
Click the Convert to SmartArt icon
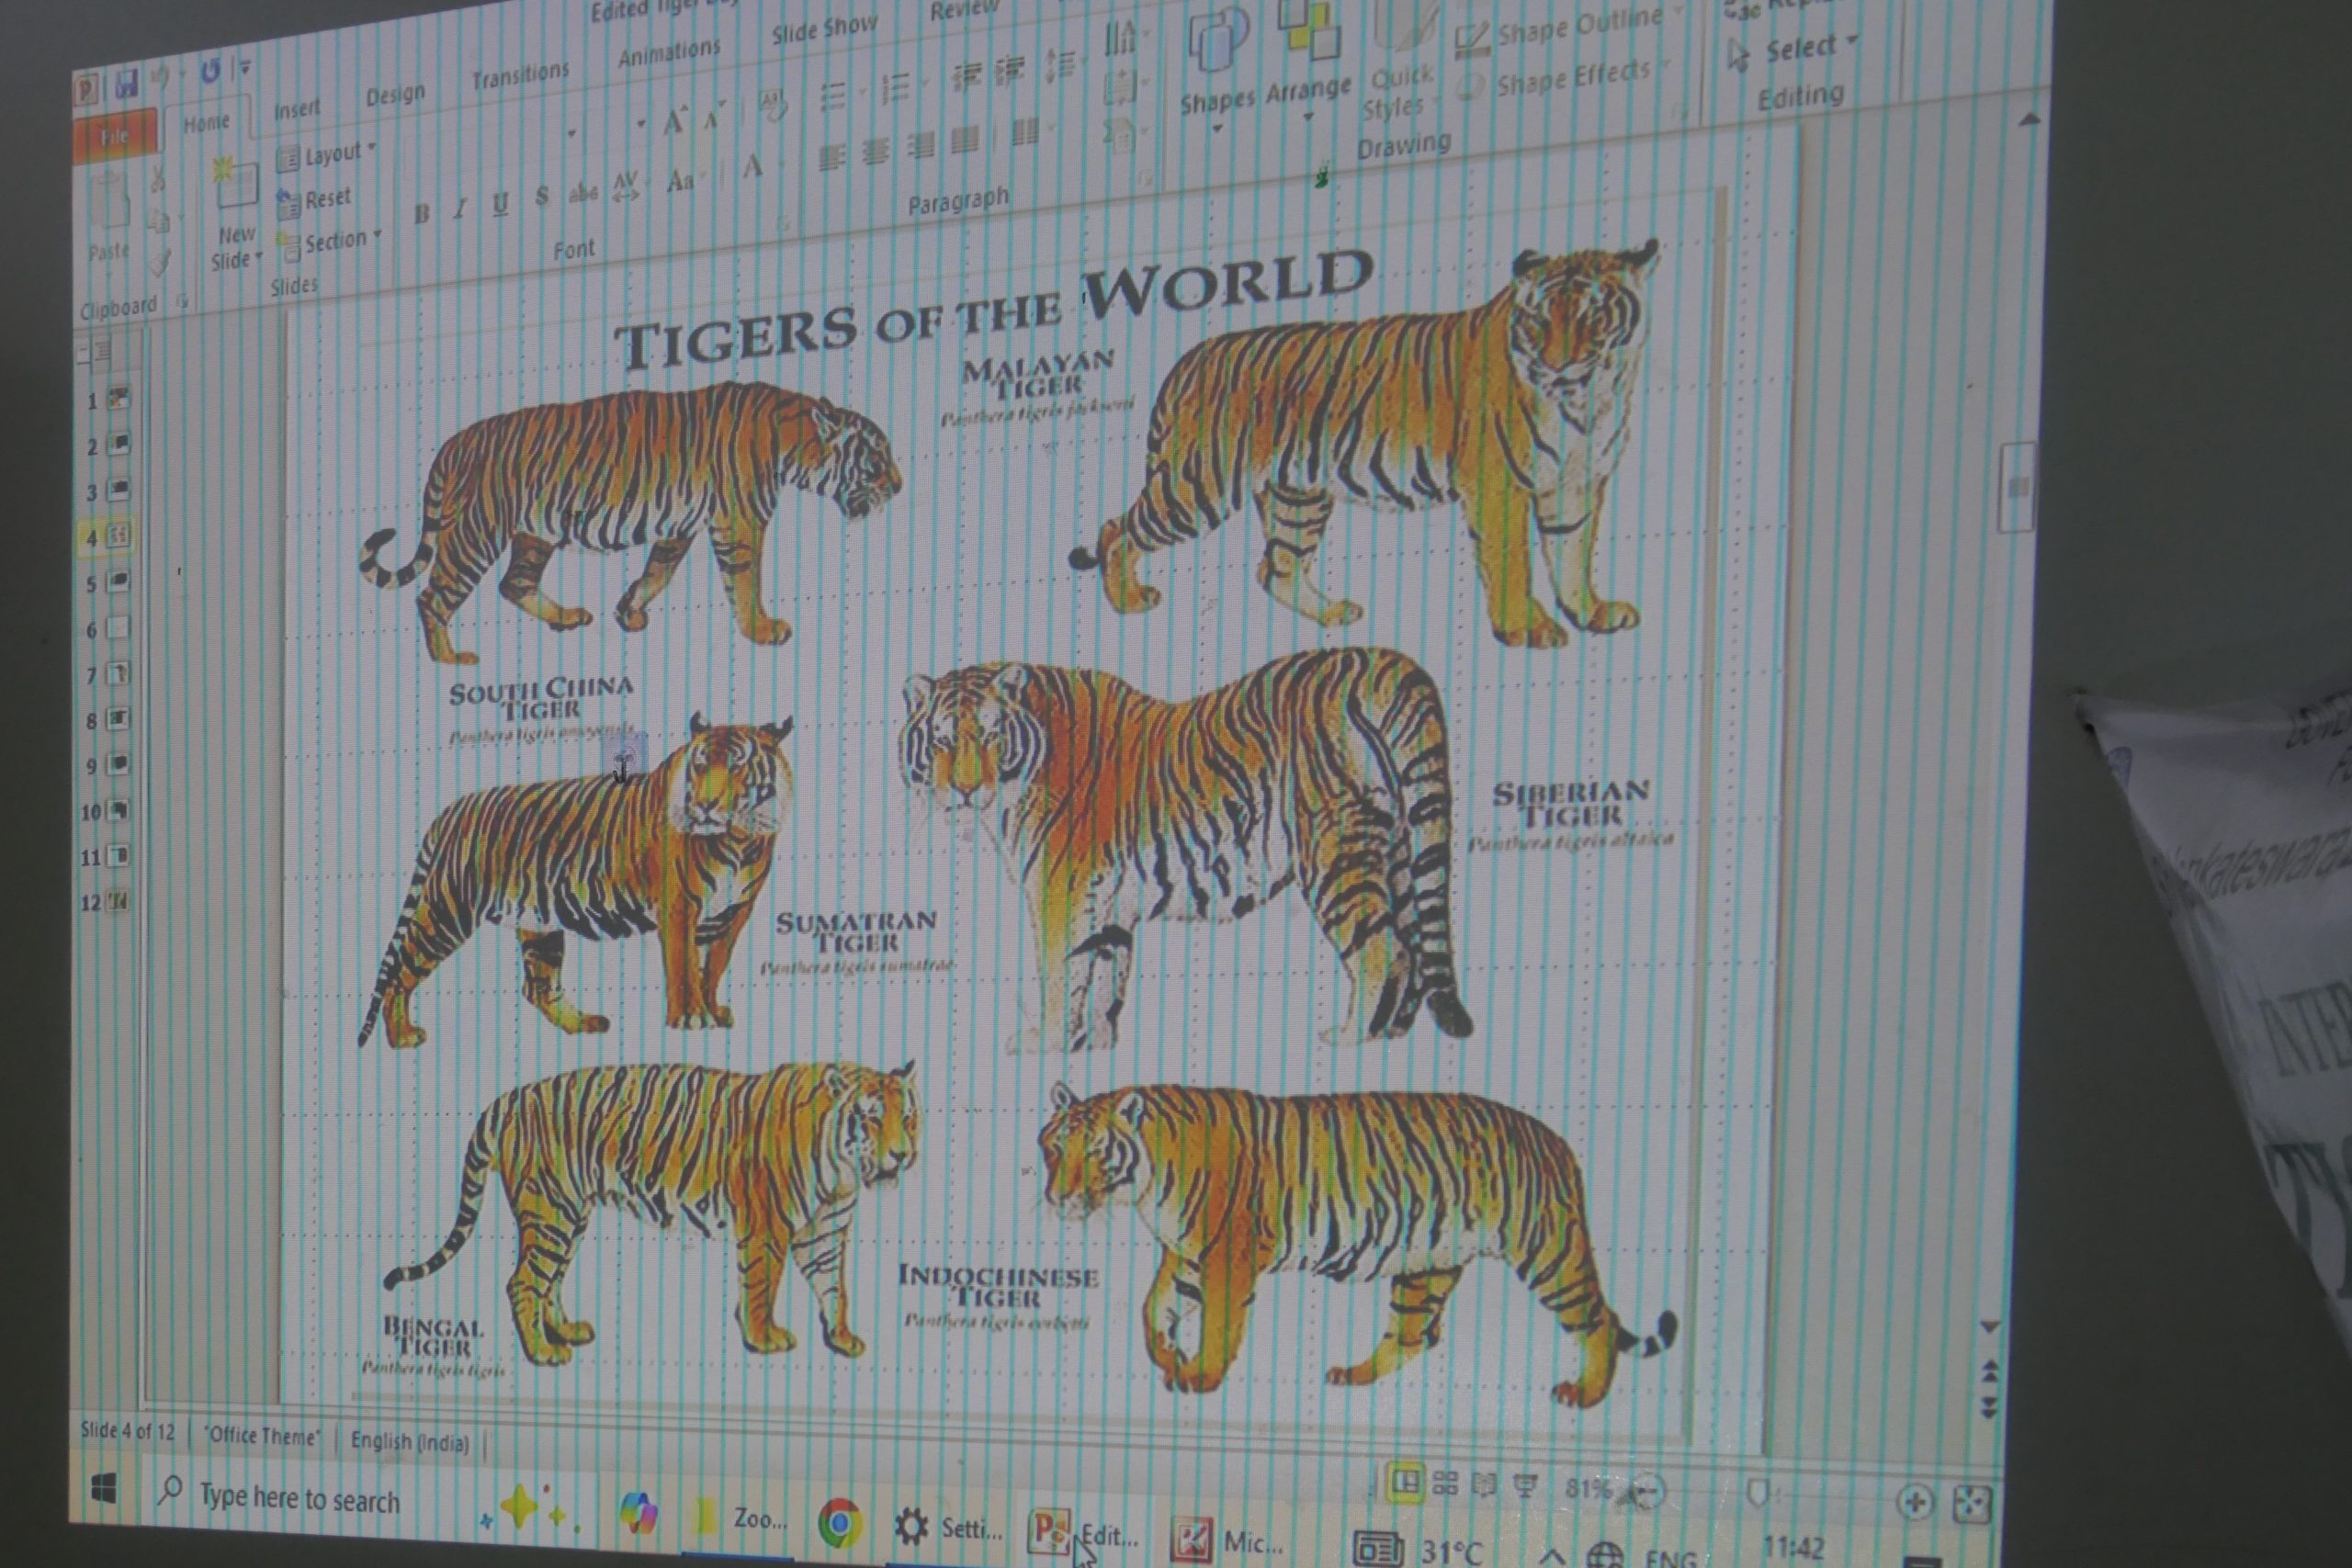point(1120,133)
